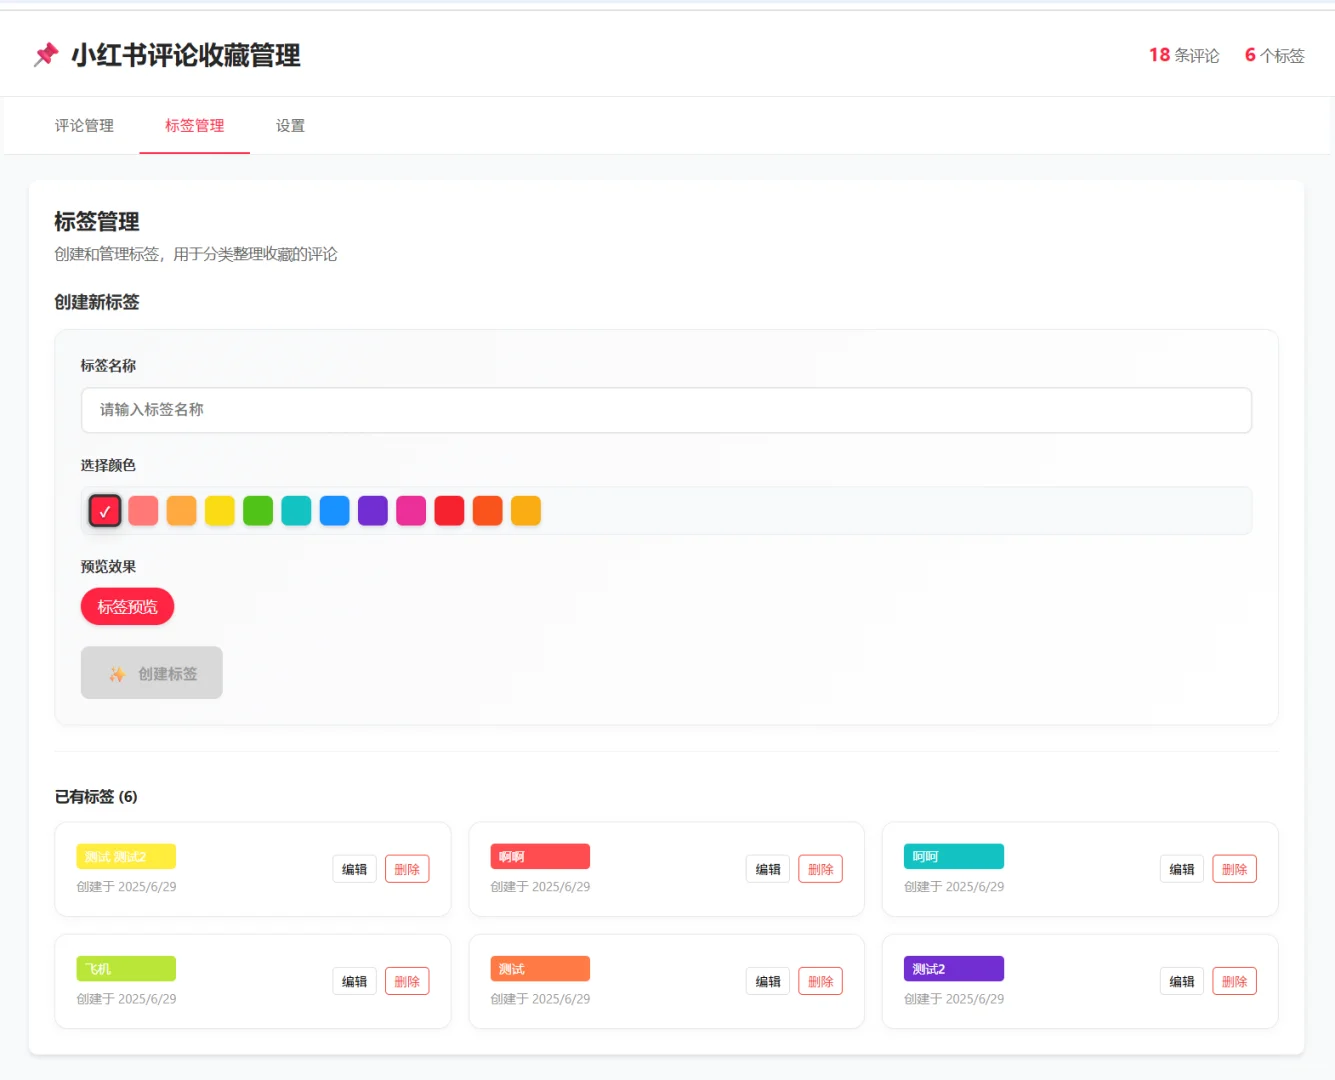Select the orange-red color swatch
The image size is (1335, 1080).
point(487,510)
